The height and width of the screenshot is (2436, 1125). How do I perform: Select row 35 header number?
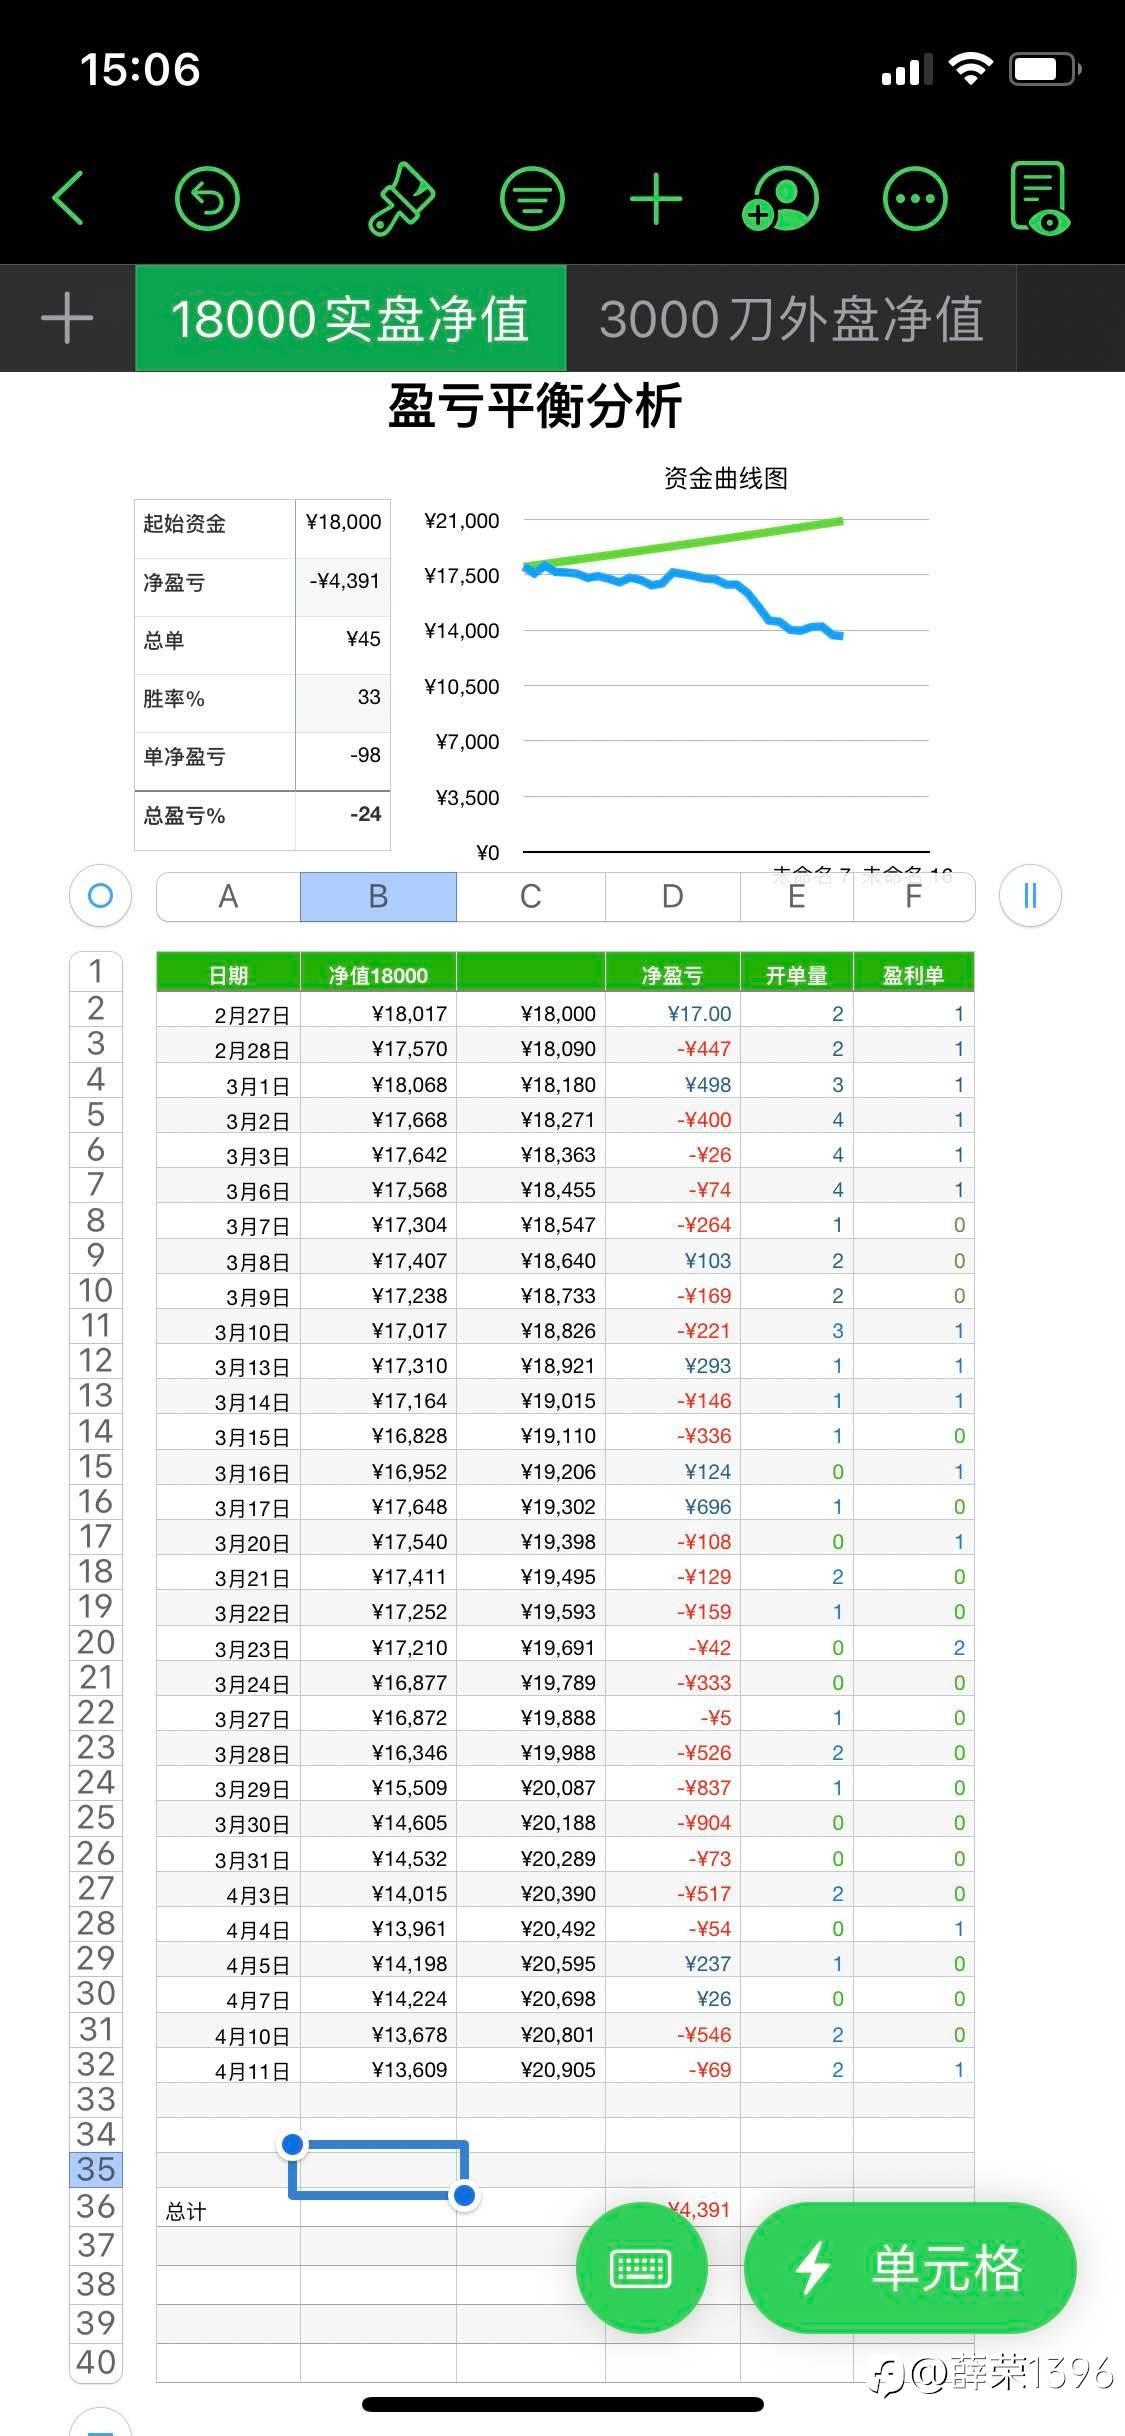pyautogui.click(x=96, y=2169)
